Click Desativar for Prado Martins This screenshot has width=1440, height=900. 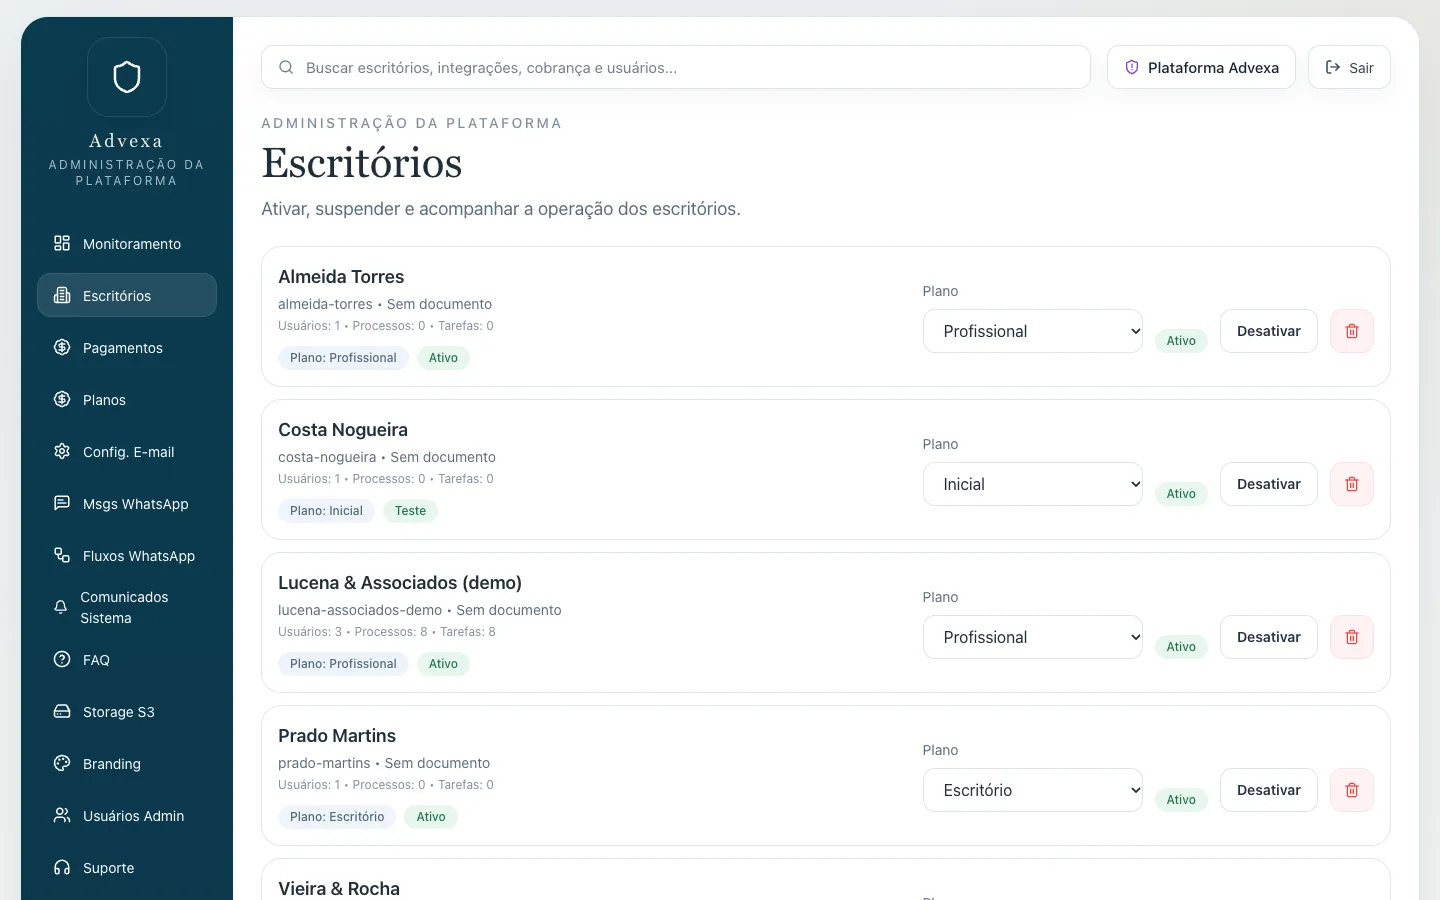(x=1269, y=790)
